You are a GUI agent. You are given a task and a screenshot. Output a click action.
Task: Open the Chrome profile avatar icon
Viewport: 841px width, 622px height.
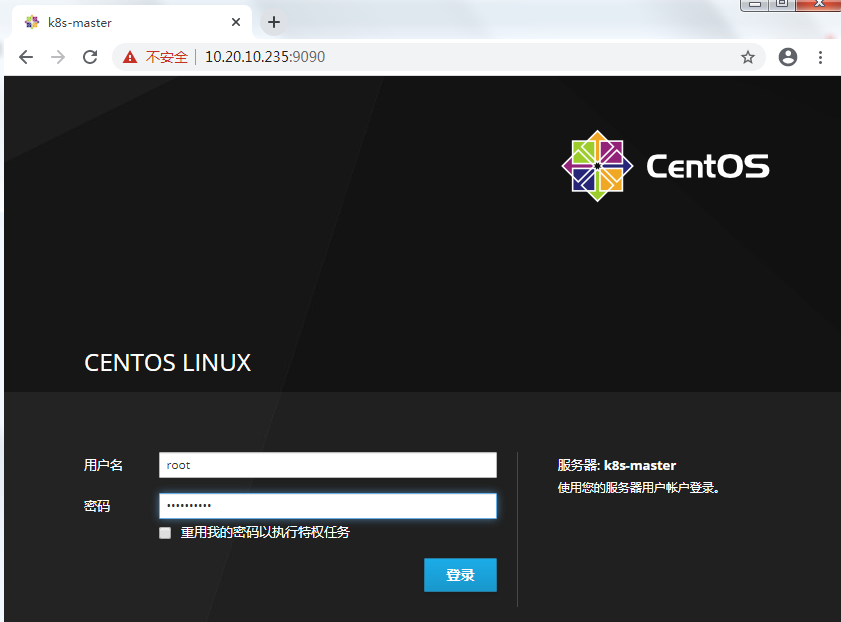tap(787, 57)
